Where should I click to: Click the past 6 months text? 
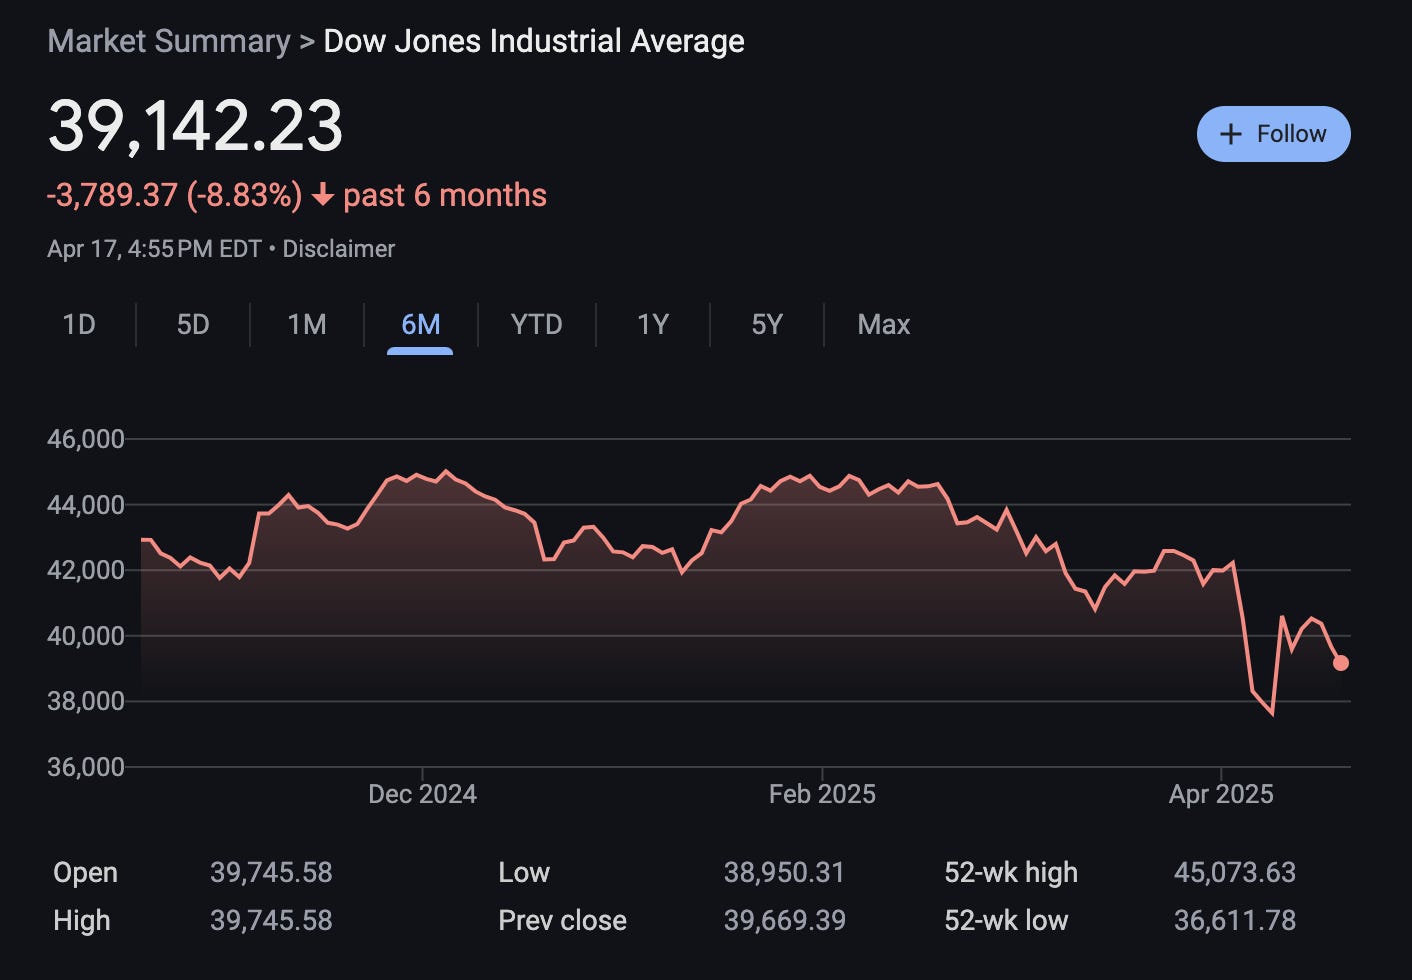coord(445,195)
